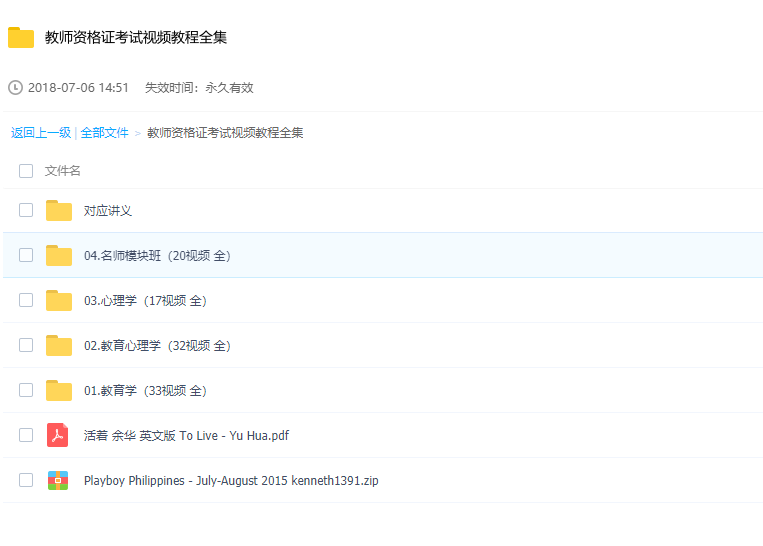This screenshot has width=763, height=546.
Task: Check the box for 对应讲义
Action: click(26, 210)
